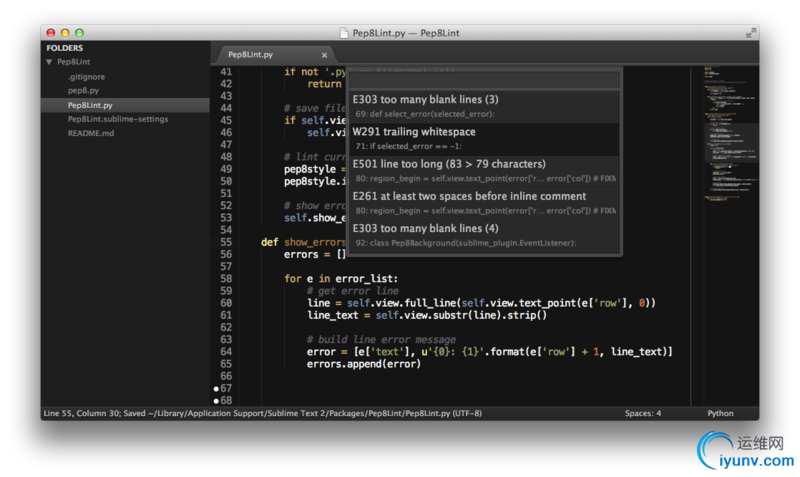
Task: Select the Pep8Lint folder name
Action: (x=73, y=62)
